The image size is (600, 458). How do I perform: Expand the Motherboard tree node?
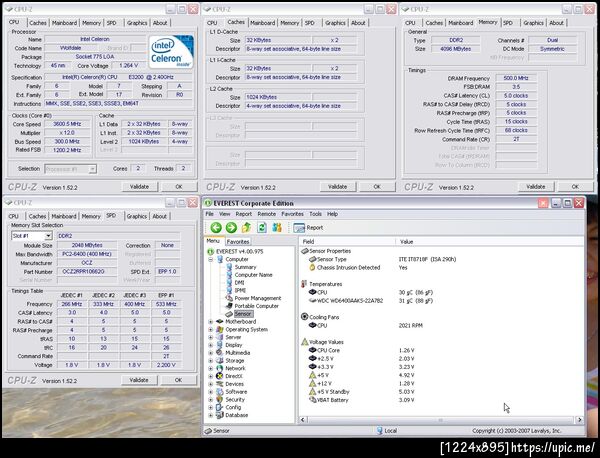(x=210, y=322)
